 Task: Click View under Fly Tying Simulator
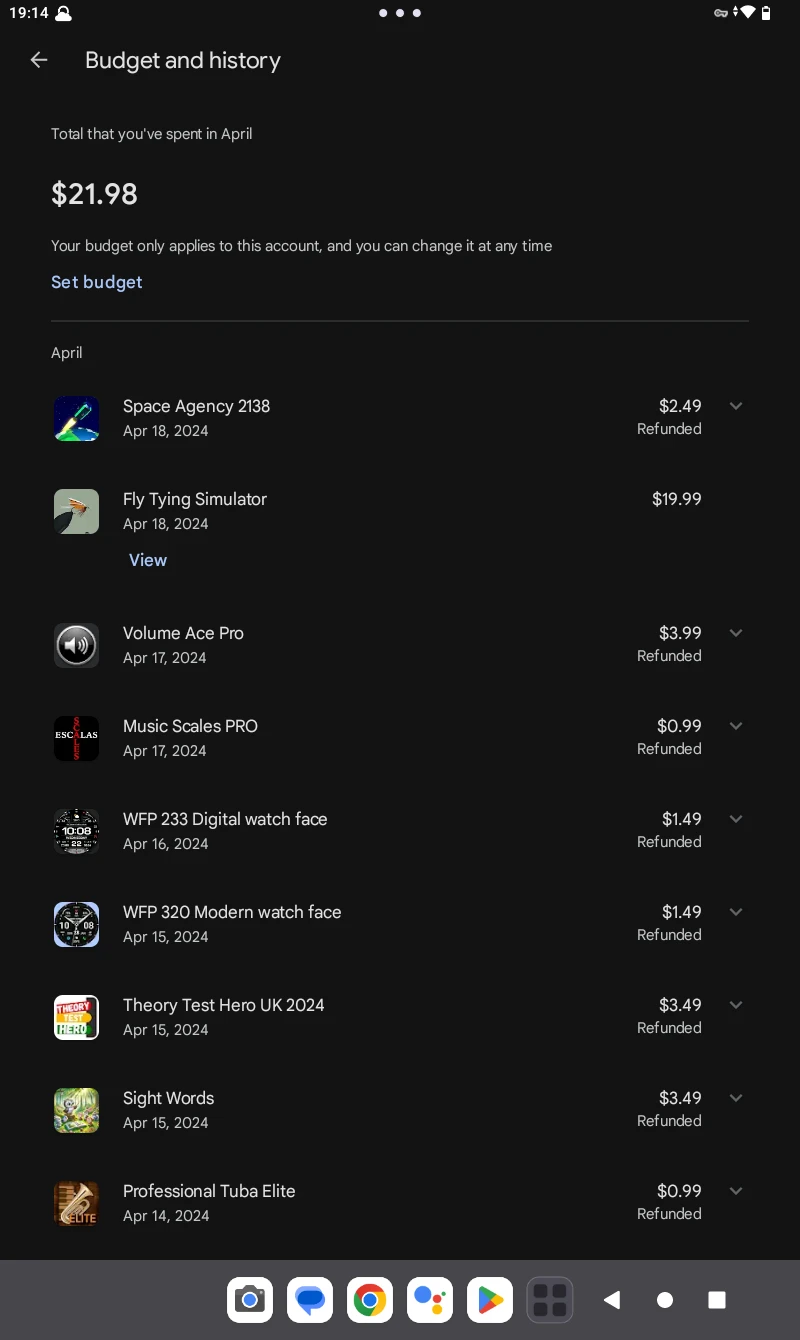coord(148,560)
